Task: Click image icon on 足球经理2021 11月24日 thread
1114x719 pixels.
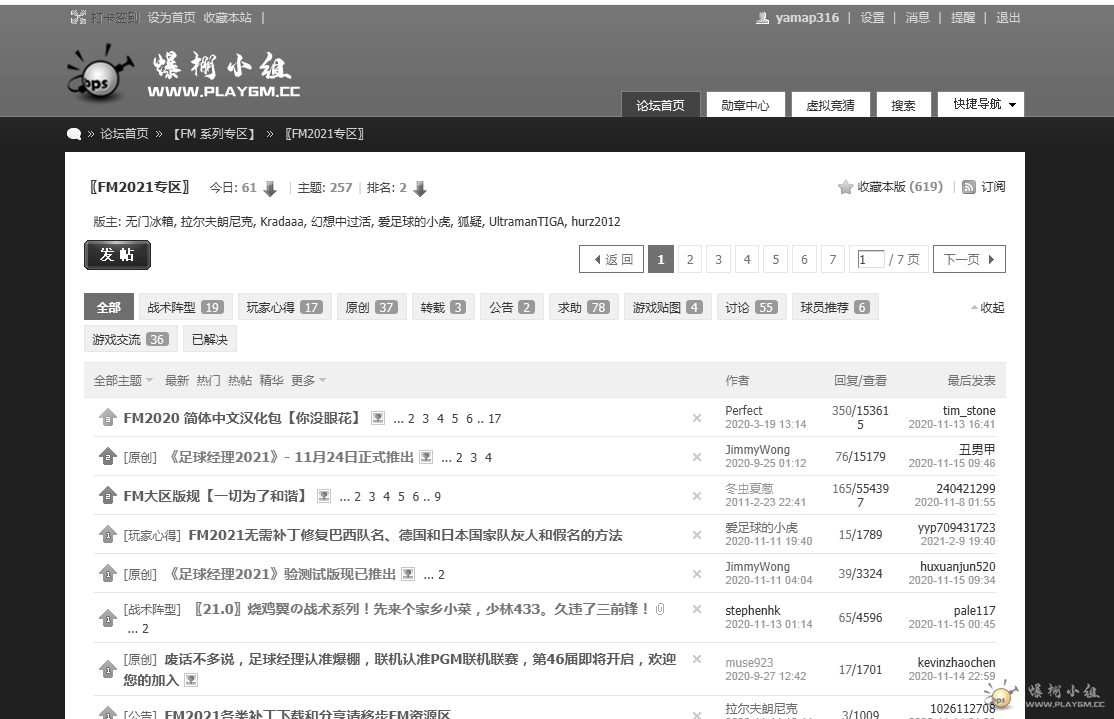Action: 426,457
